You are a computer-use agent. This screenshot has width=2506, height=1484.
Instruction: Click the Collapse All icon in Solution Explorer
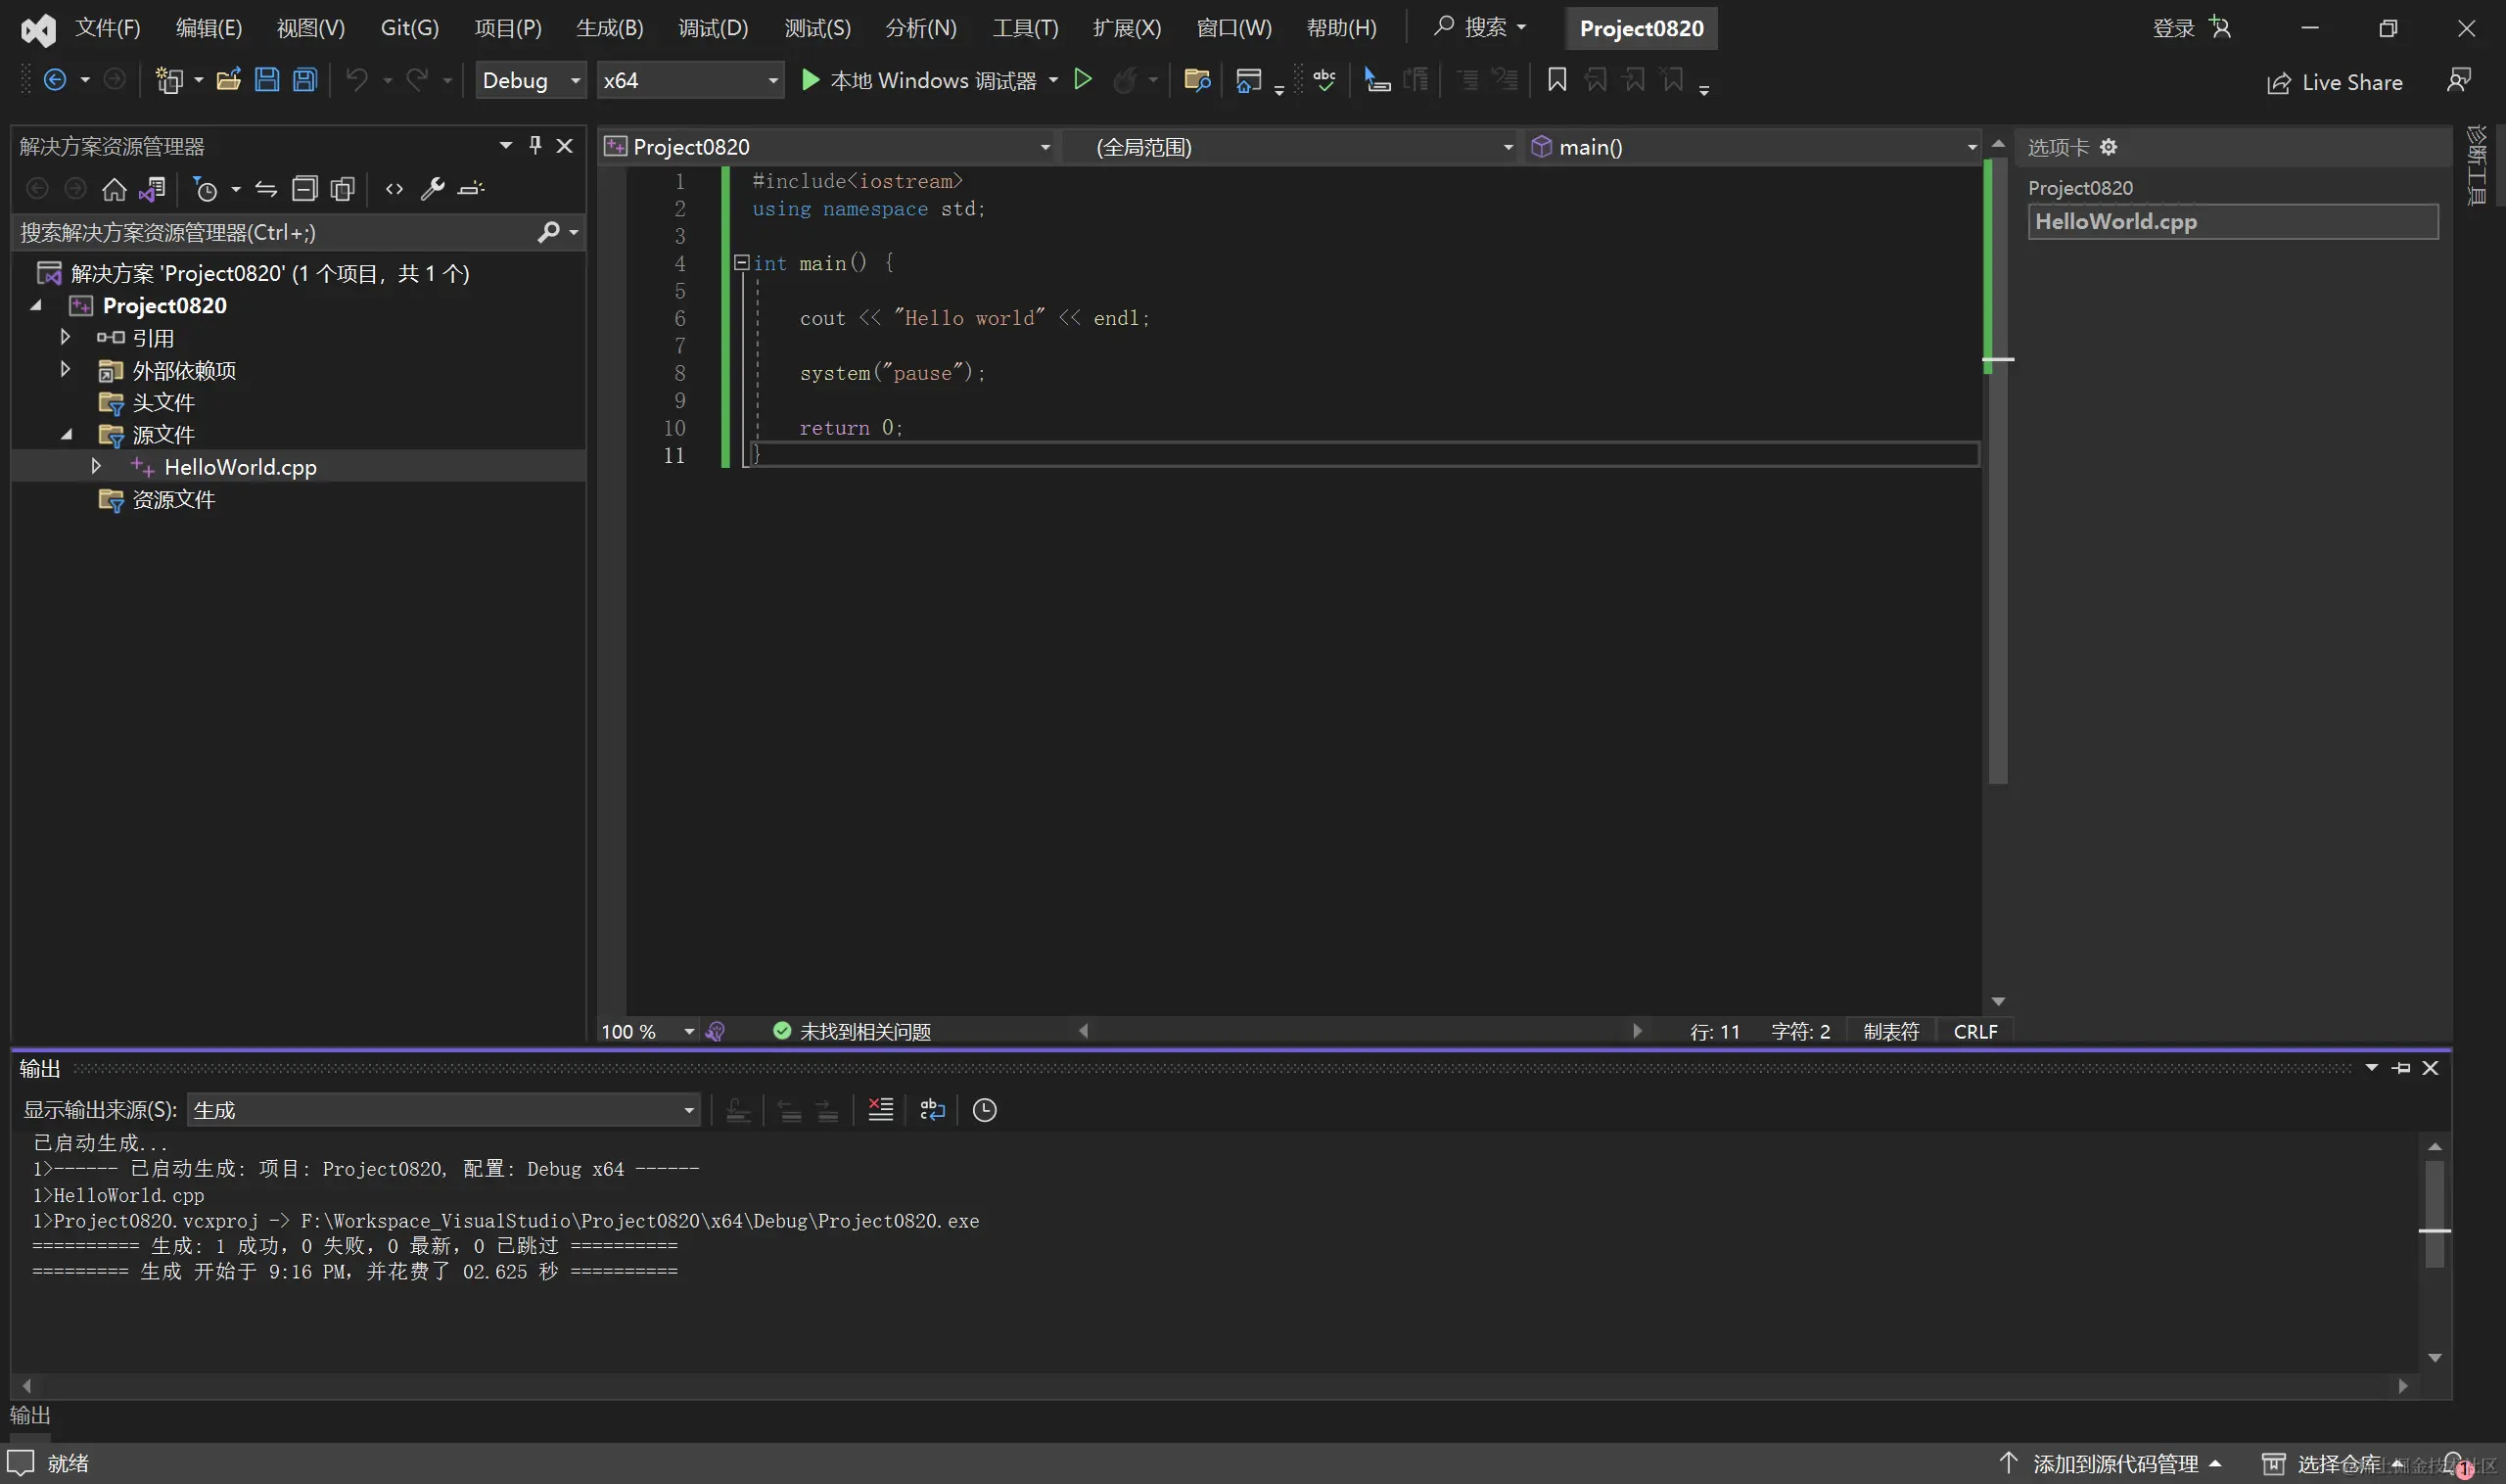tap(304, 188)
